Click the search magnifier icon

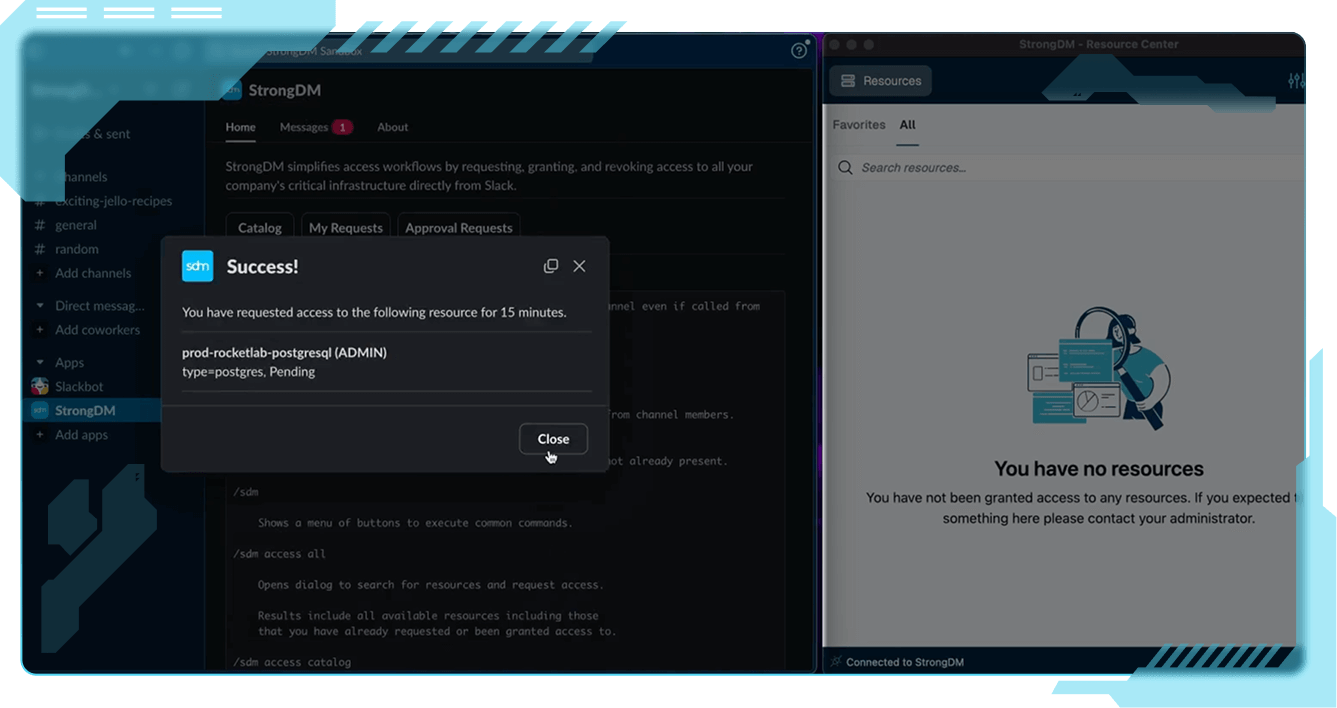point(846,168)
